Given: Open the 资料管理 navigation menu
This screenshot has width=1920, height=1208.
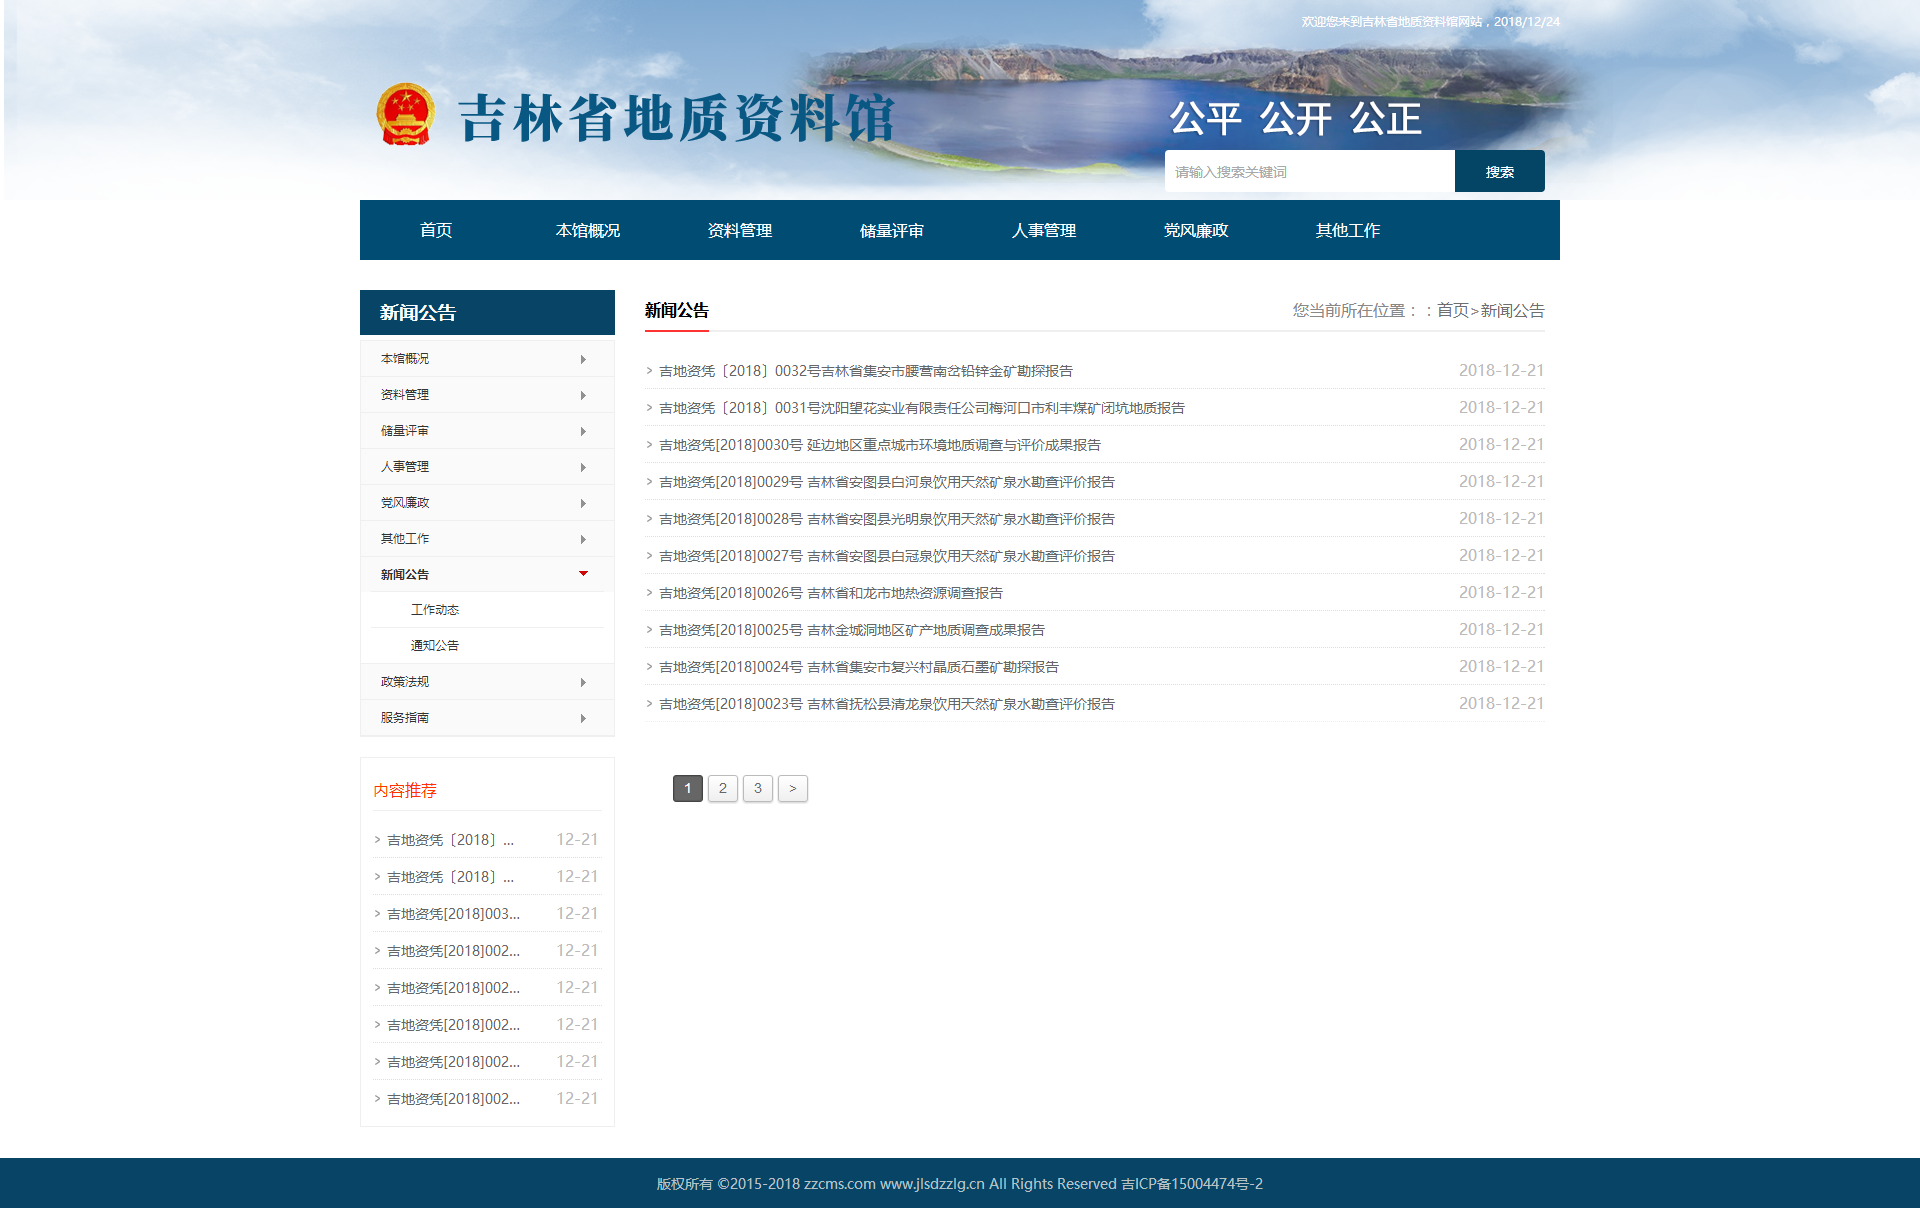Looking at the screenshot, I should pos(740,230).
